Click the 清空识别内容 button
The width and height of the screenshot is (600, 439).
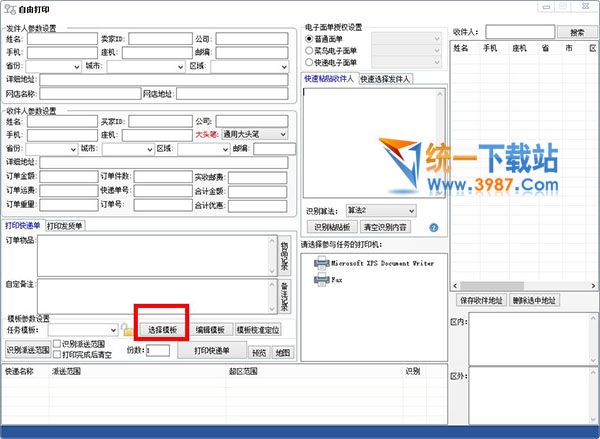(x=385, y=227)
